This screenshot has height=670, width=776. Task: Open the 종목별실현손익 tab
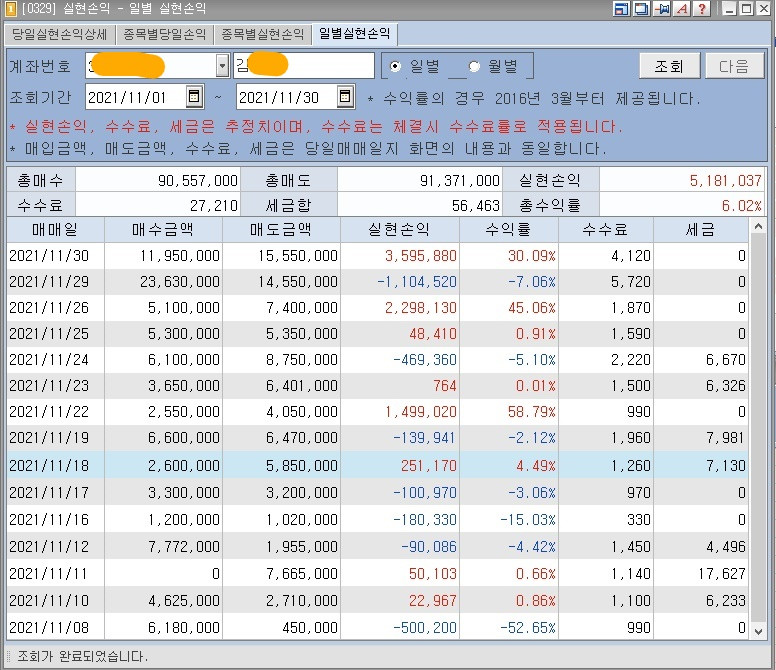point(262,34)
